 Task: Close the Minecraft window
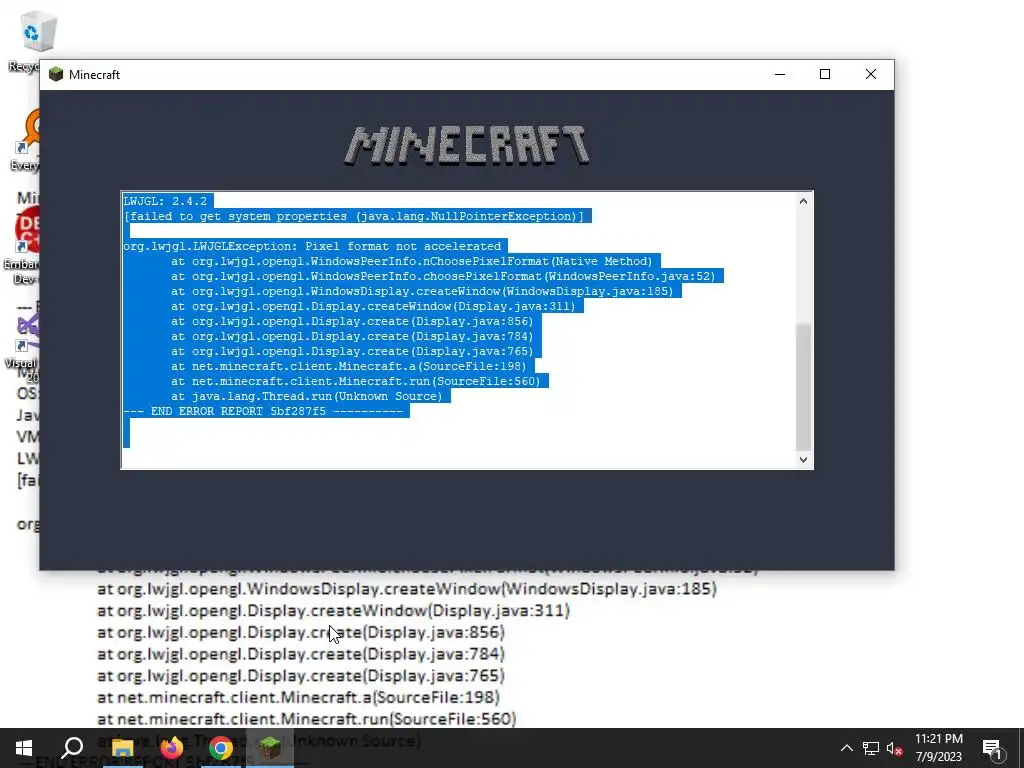(871, 74)
